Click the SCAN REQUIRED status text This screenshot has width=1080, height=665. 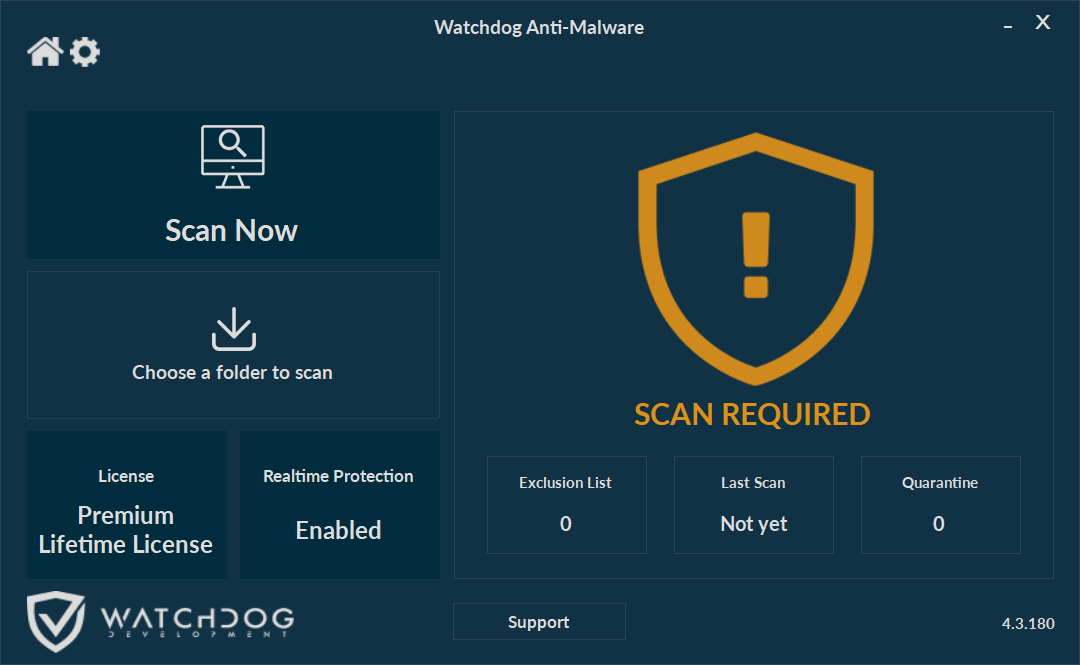[752, 415]
